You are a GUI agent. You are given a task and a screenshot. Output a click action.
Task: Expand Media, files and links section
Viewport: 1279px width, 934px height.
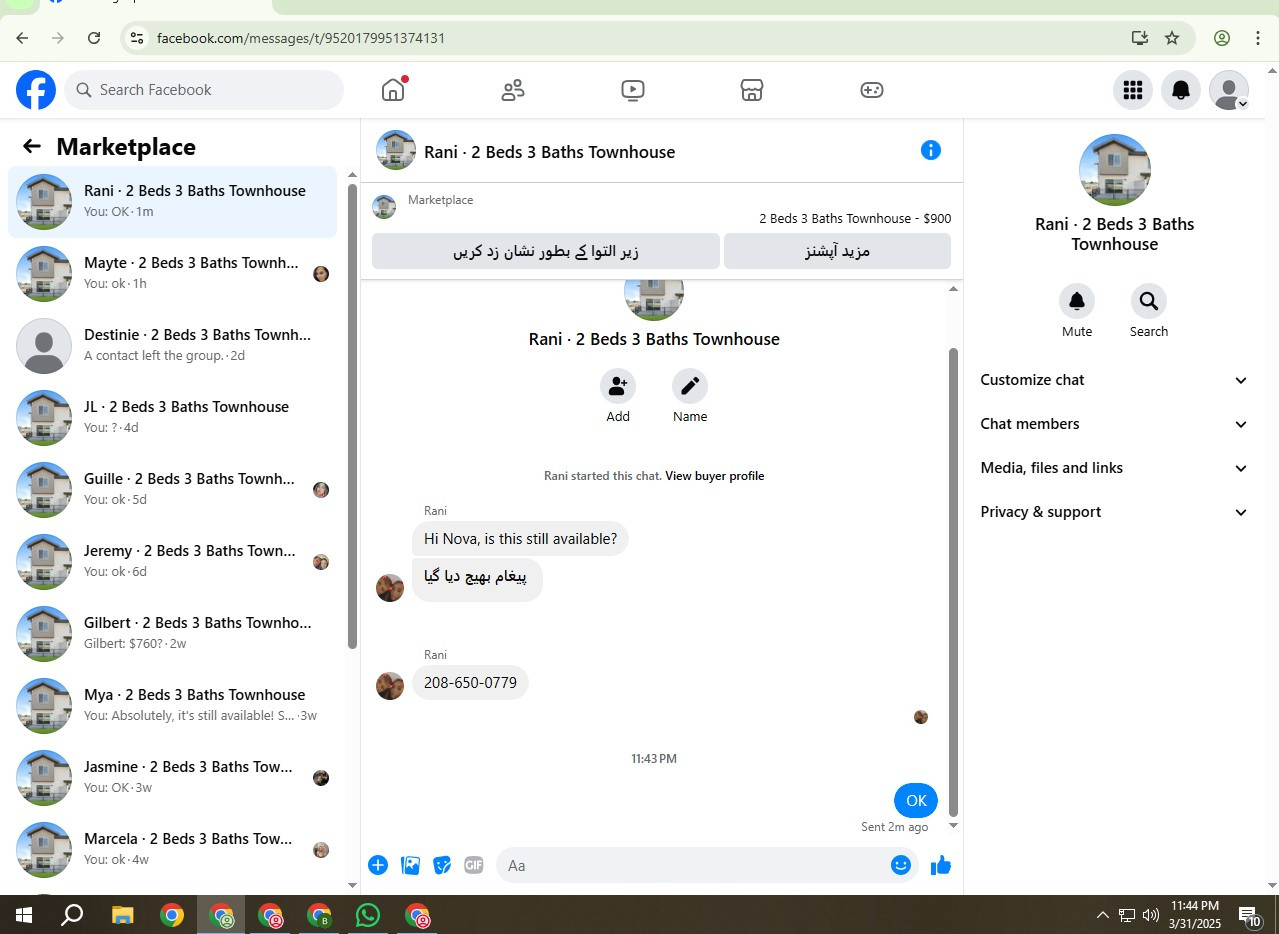pyautogui.click(x=1114, y=468)
